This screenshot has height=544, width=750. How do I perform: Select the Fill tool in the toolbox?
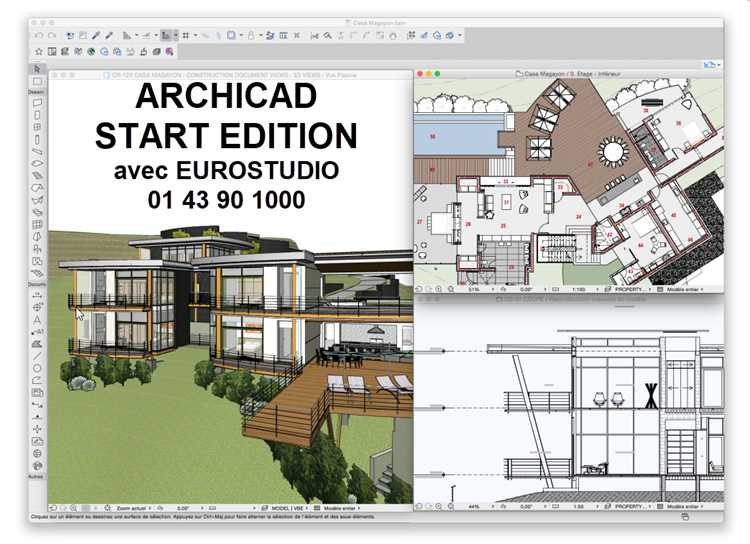point(37,344)
